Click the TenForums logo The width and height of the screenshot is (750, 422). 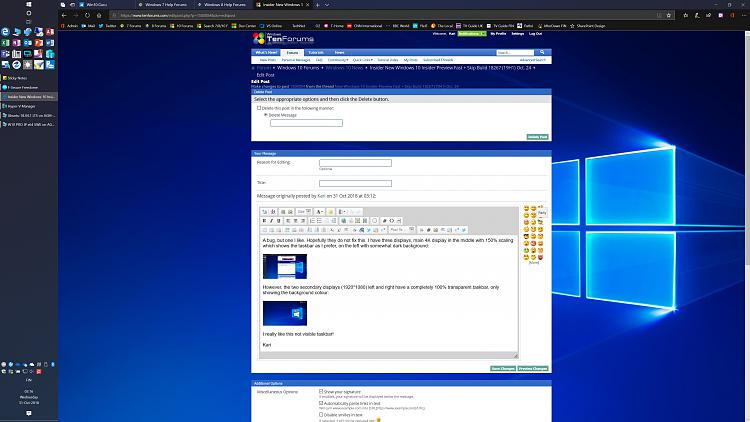tap(283, 38)
